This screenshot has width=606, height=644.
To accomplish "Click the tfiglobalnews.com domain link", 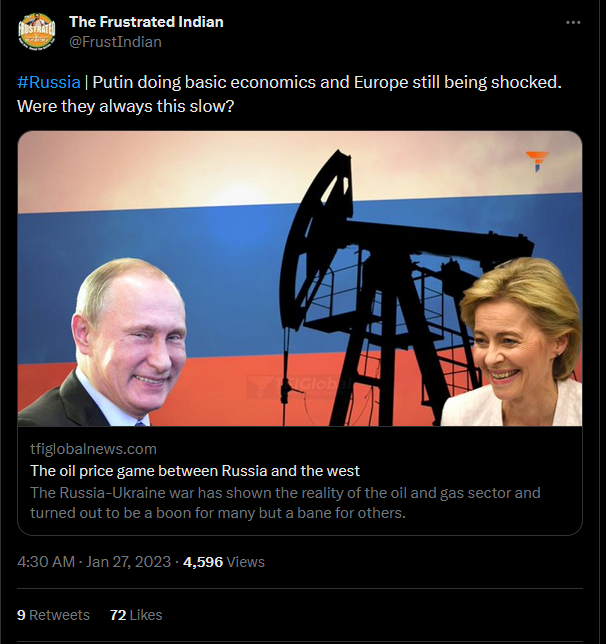I will (x=93, y=449).
